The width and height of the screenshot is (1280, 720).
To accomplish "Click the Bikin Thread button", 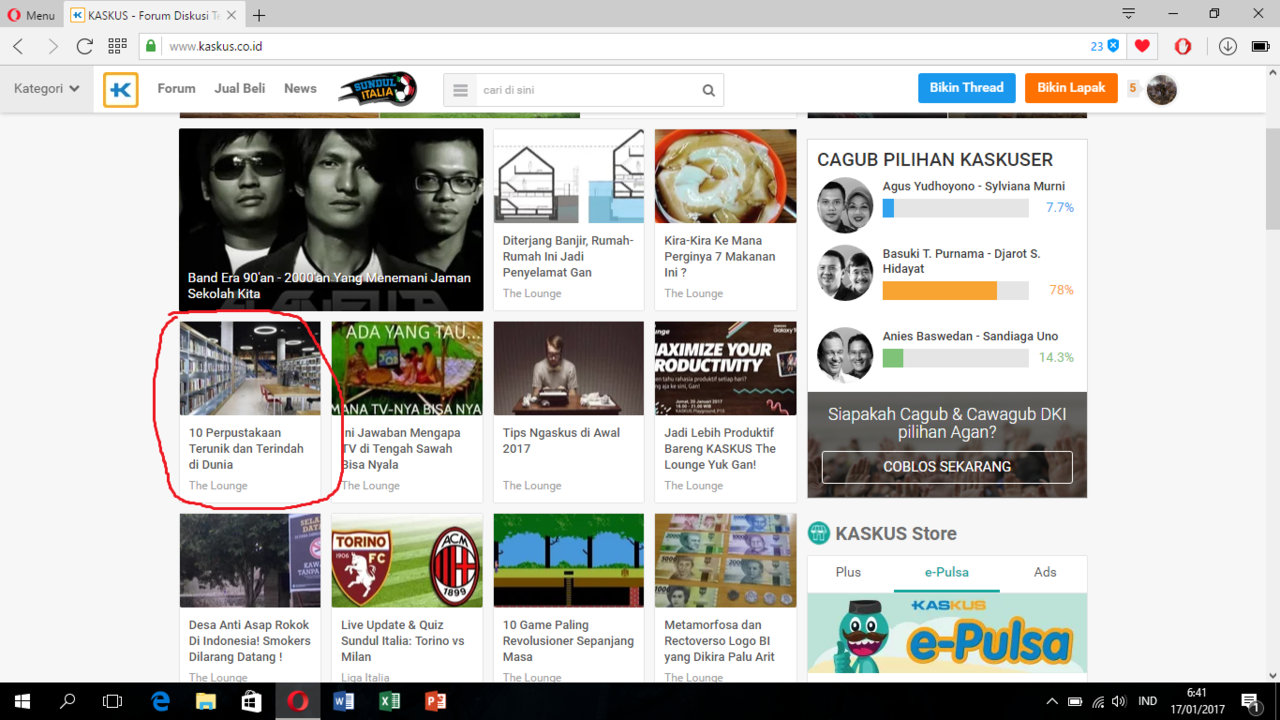I will (x=967, y=88).
